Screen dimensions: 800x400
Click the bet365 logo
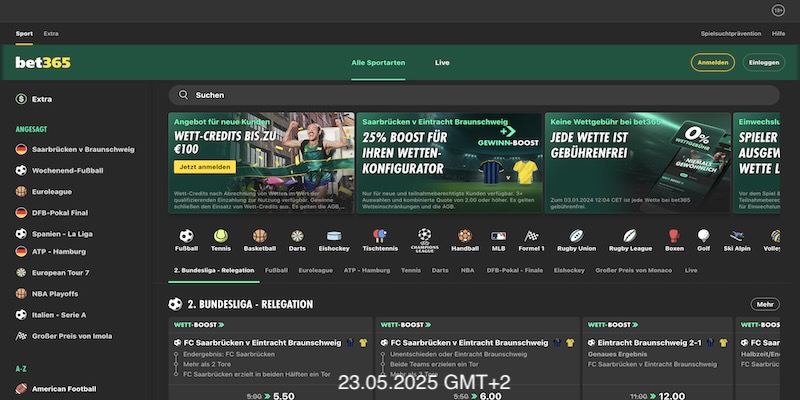click(x=43, y=62)
